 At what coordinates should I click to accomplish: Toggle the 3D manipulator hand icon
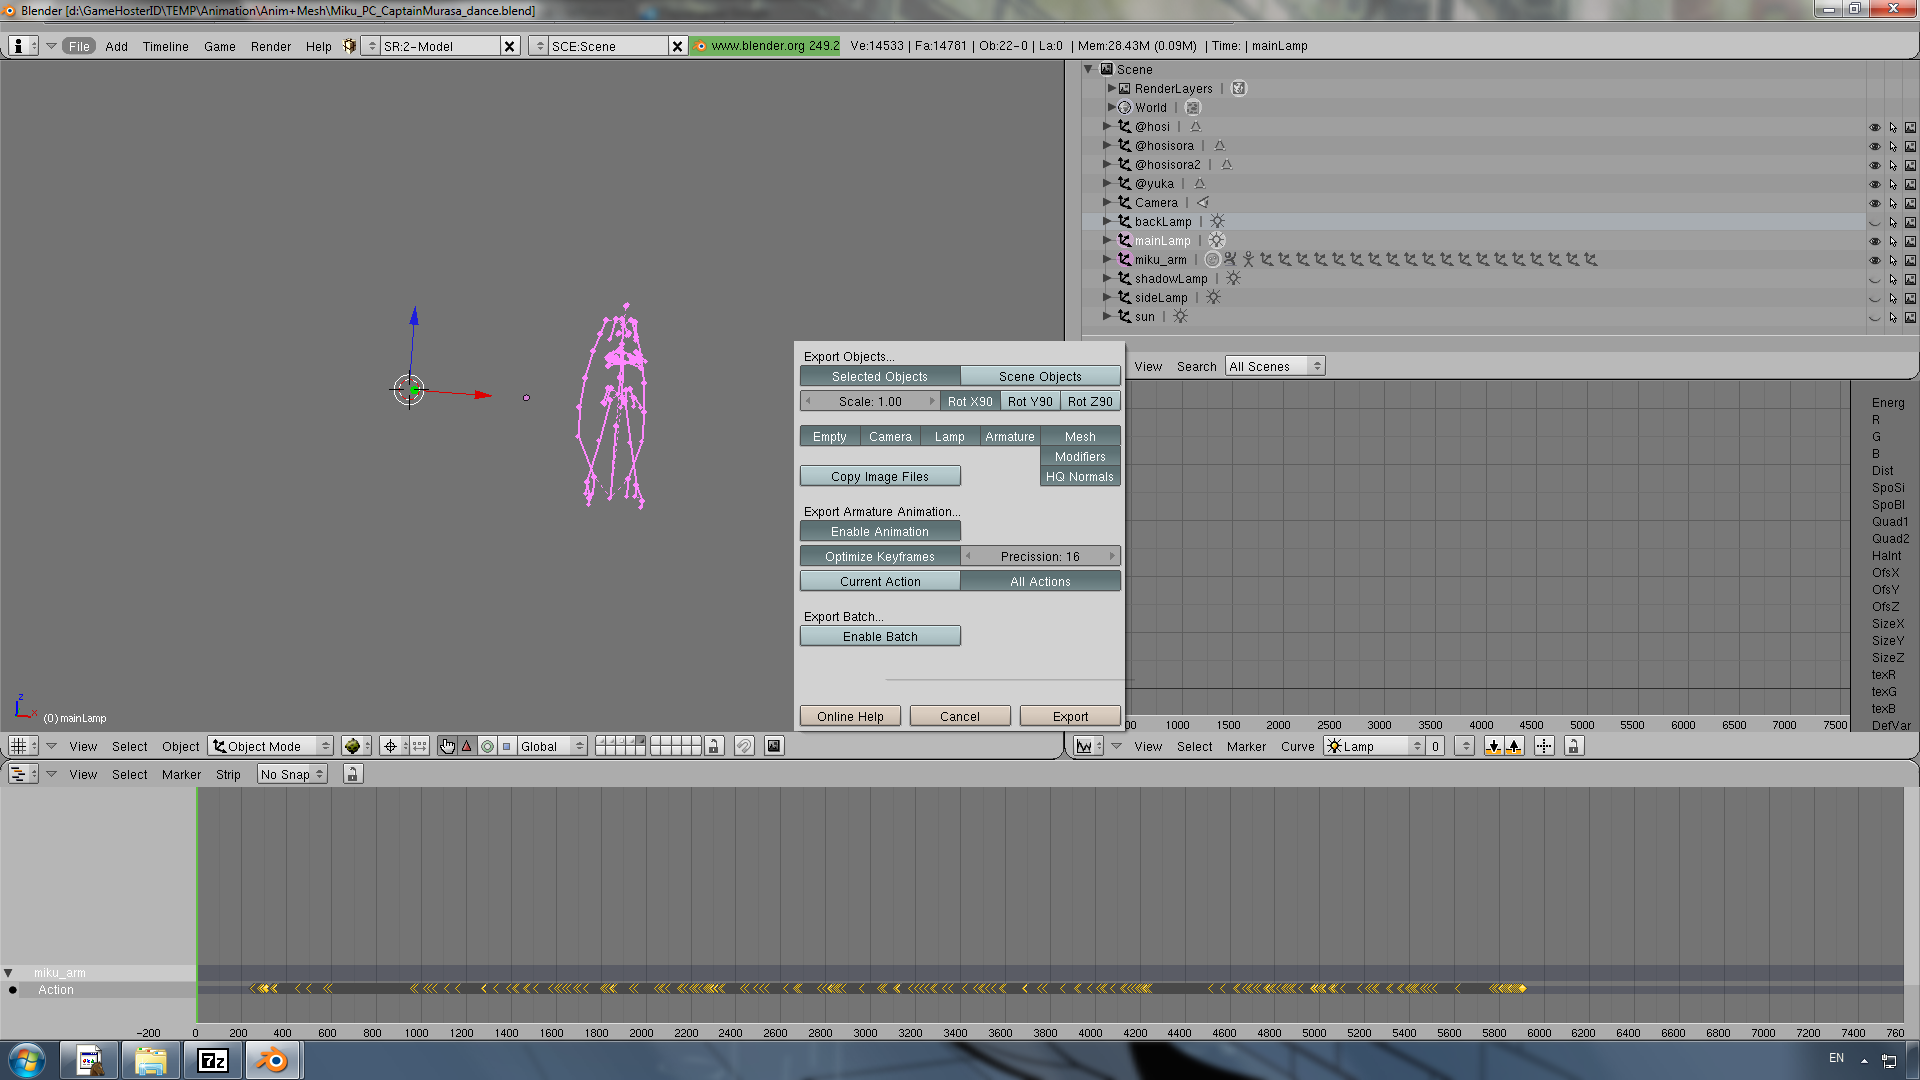click(447, 746)
